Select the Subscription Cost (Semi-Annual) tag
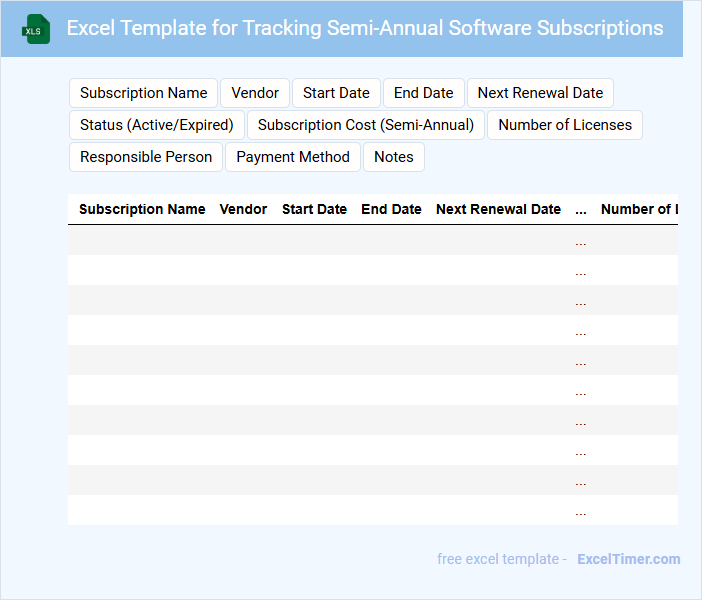The width and height of the screenshot is (702, 600). (366, 125)
